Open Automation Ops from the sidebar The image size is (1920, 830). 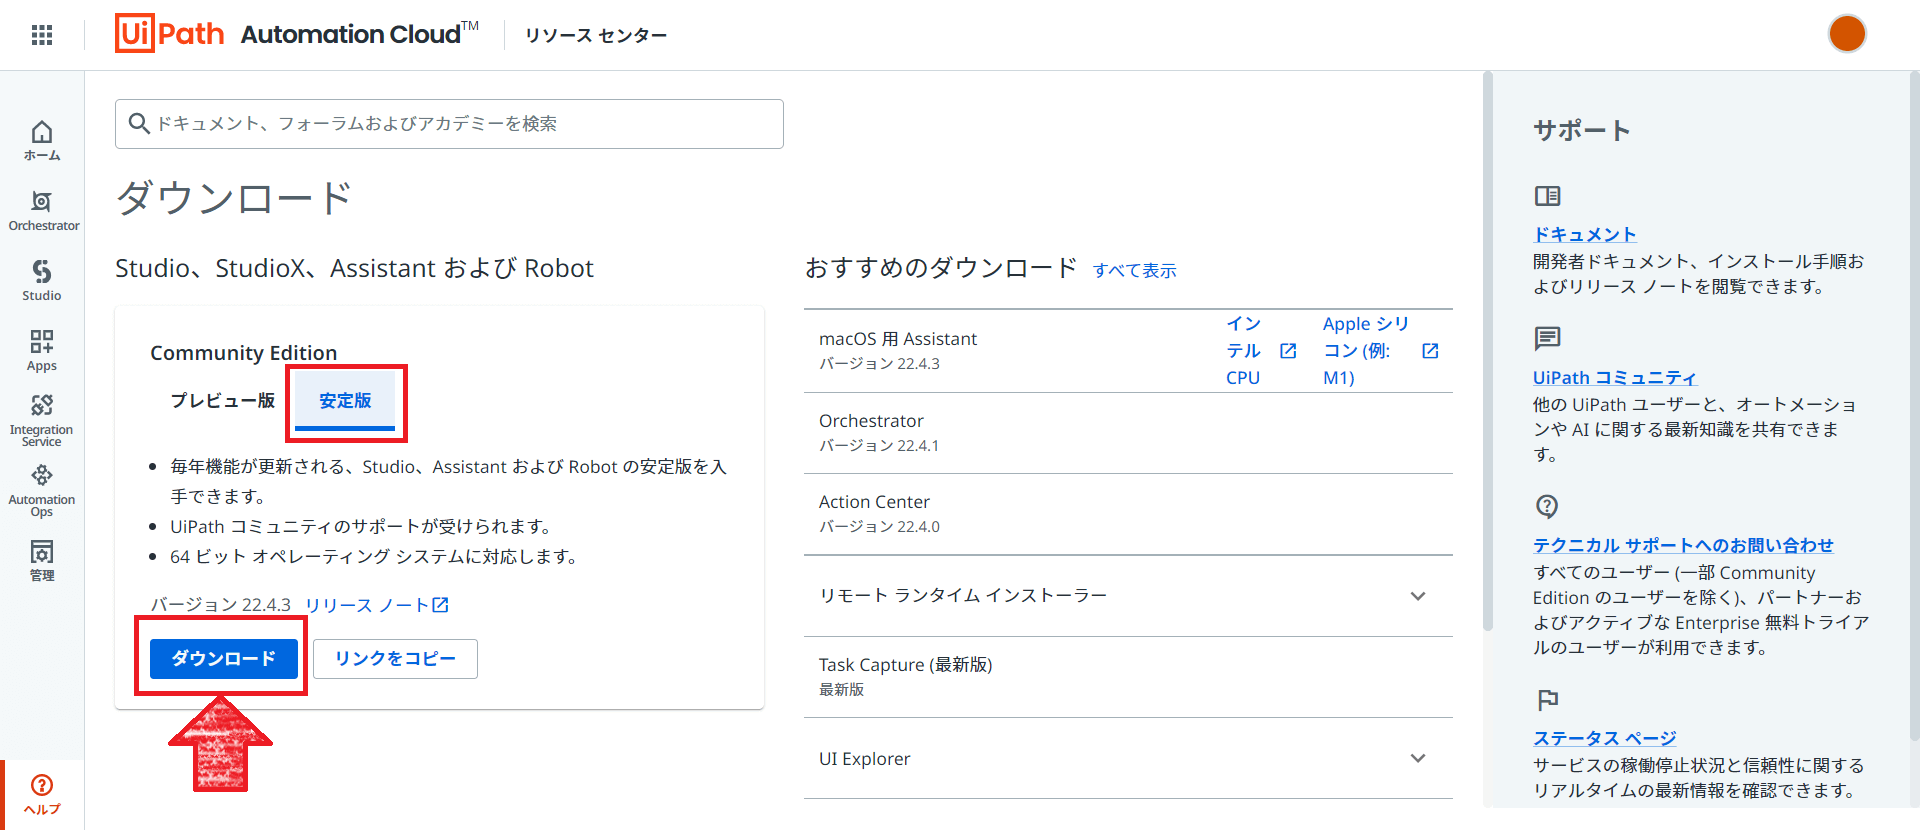point(42,491)
